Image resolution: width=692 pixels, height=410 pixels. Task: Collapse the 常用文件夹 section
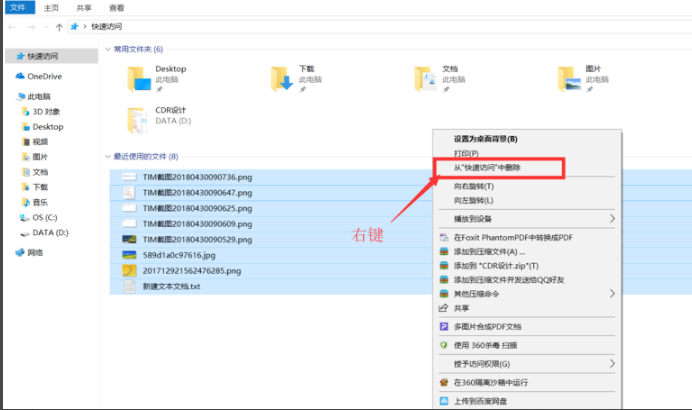pos(109,48)
